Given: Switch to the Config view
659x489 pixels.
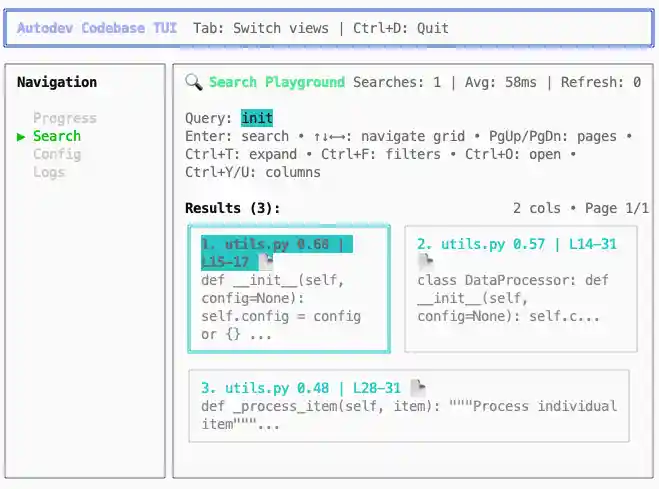Looking at the screenshot, I should point(56,154).
